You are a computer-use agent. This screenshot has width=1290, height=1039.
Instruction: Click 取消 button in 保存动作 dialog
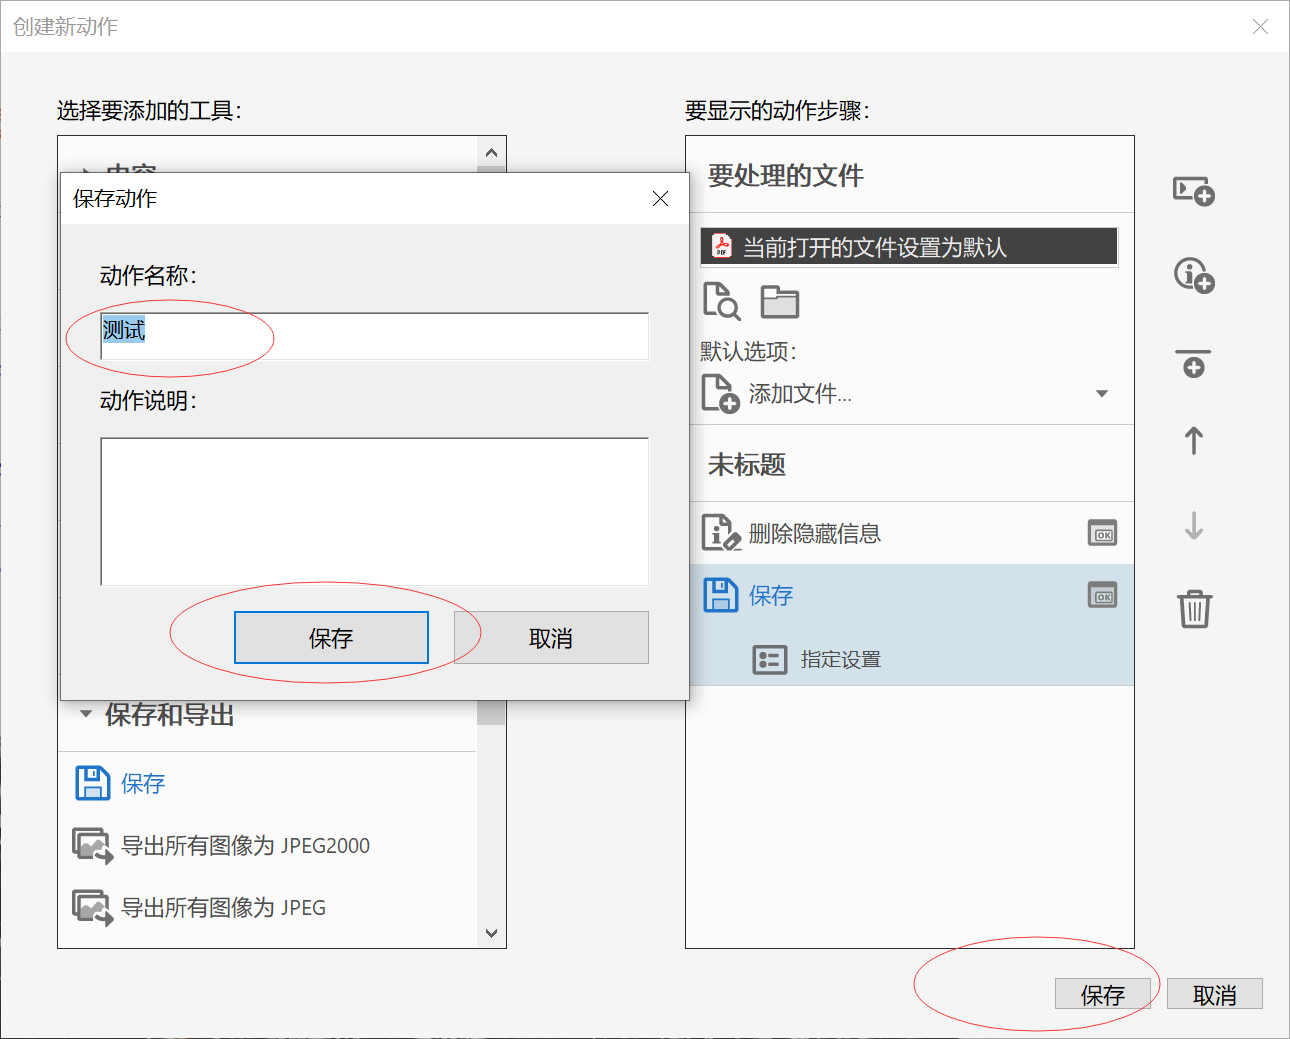[551, 637]
